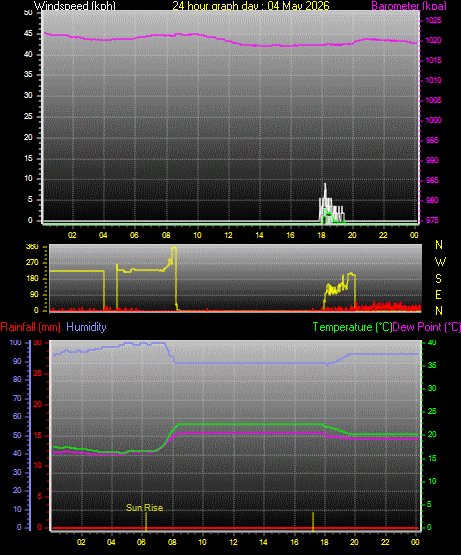This screenshot has width=461, height=555.
Task: Click the "100" humidity axis value
Action: coord(16,342)
